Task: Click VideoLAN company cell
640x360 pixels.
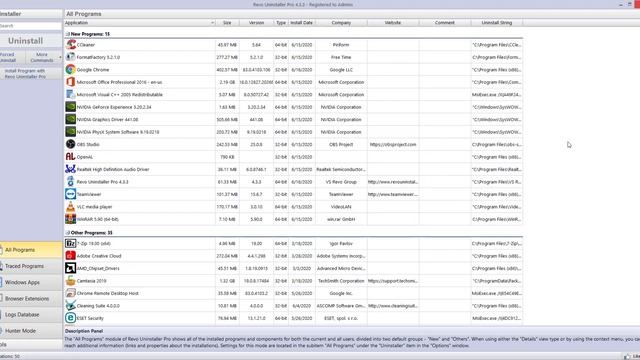Action: pos(341,207)
